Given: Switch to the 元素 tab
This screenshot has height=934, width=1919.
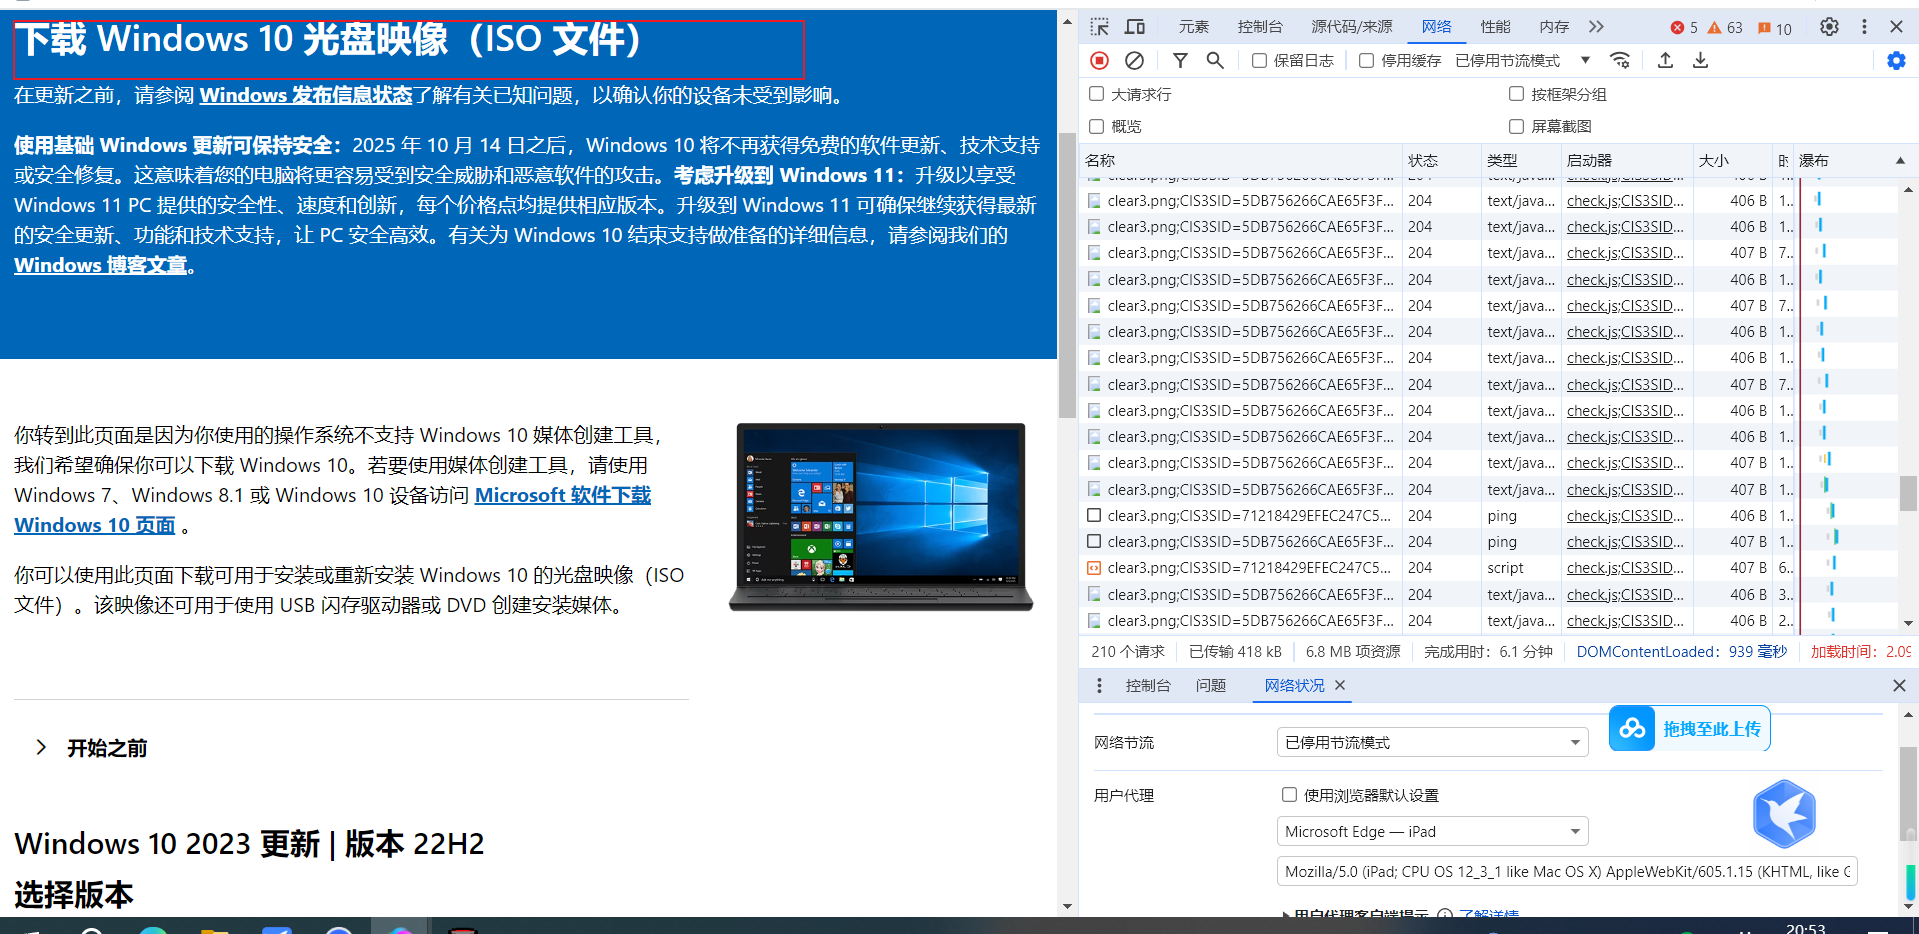Looking at the screenshot, I should [1193, 27].
